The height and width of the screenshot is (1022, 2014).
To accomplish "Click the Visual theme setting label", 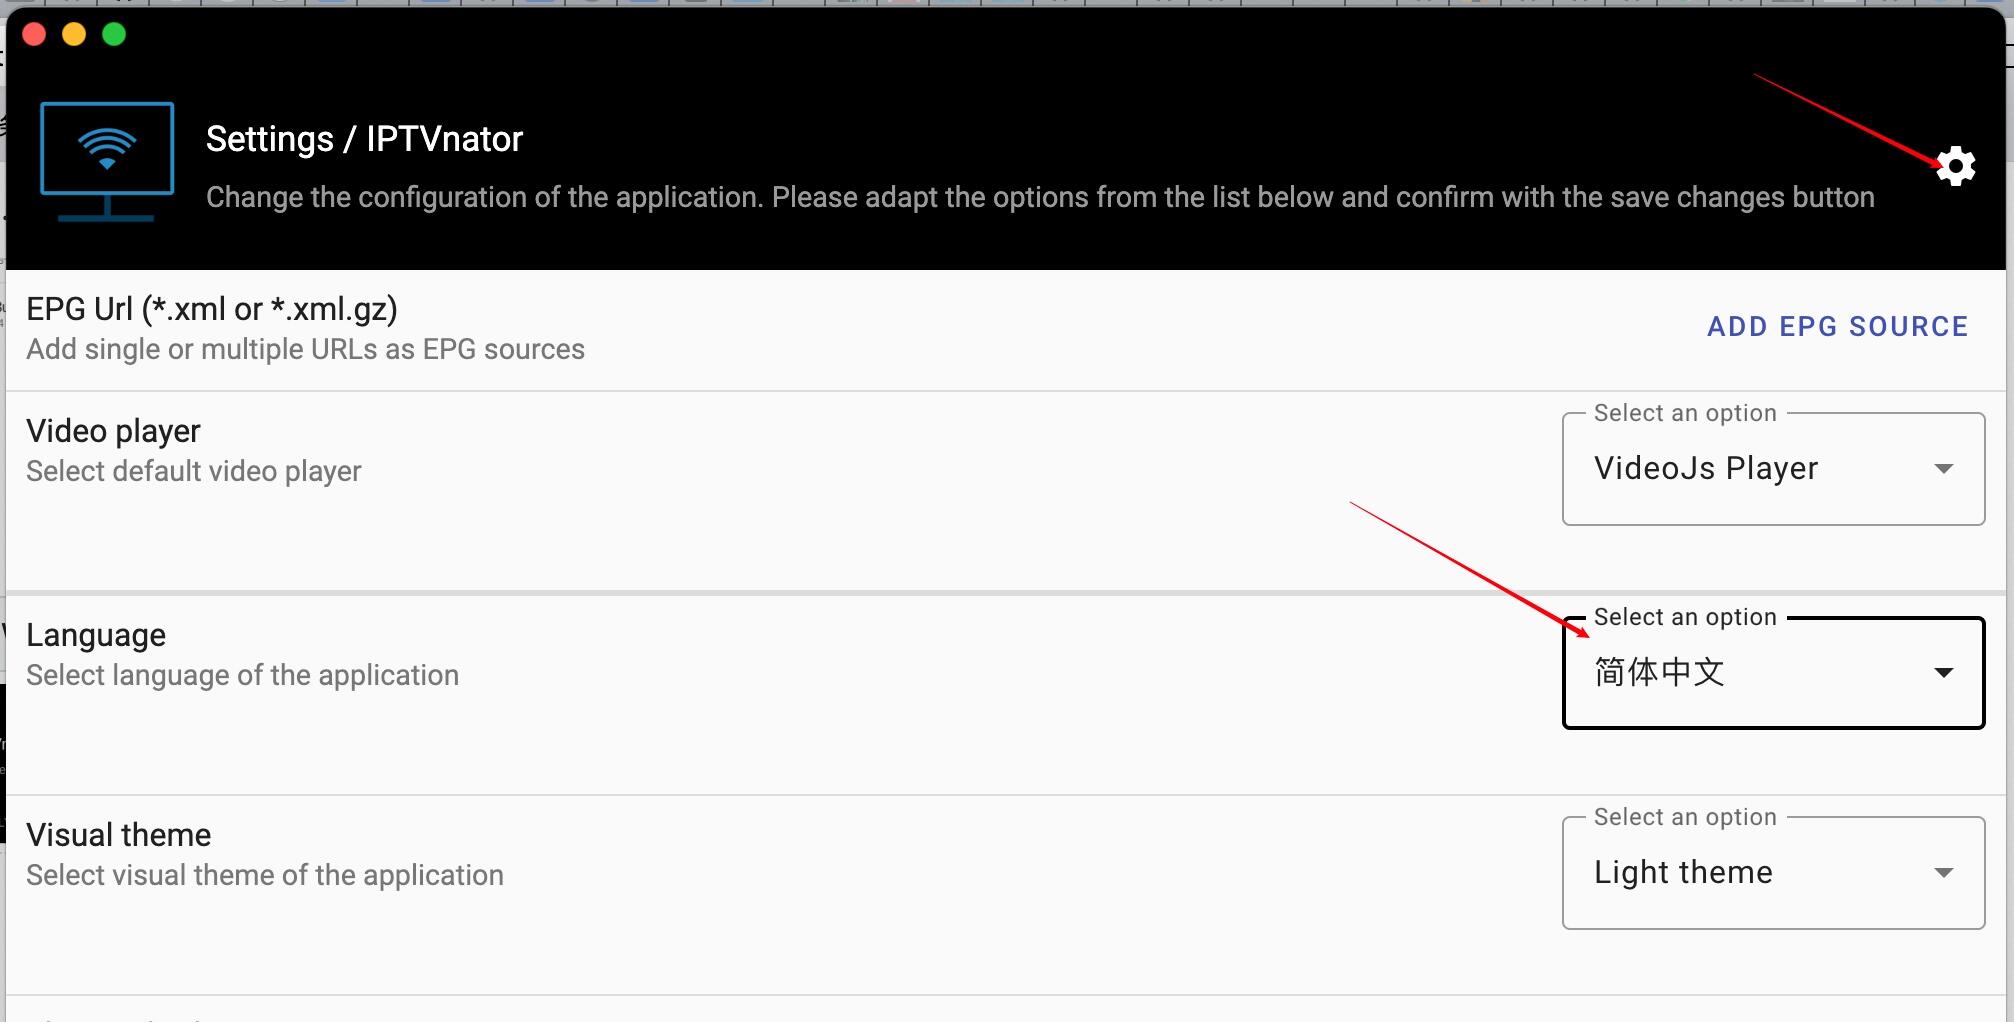I will click(x=118, y=835).
